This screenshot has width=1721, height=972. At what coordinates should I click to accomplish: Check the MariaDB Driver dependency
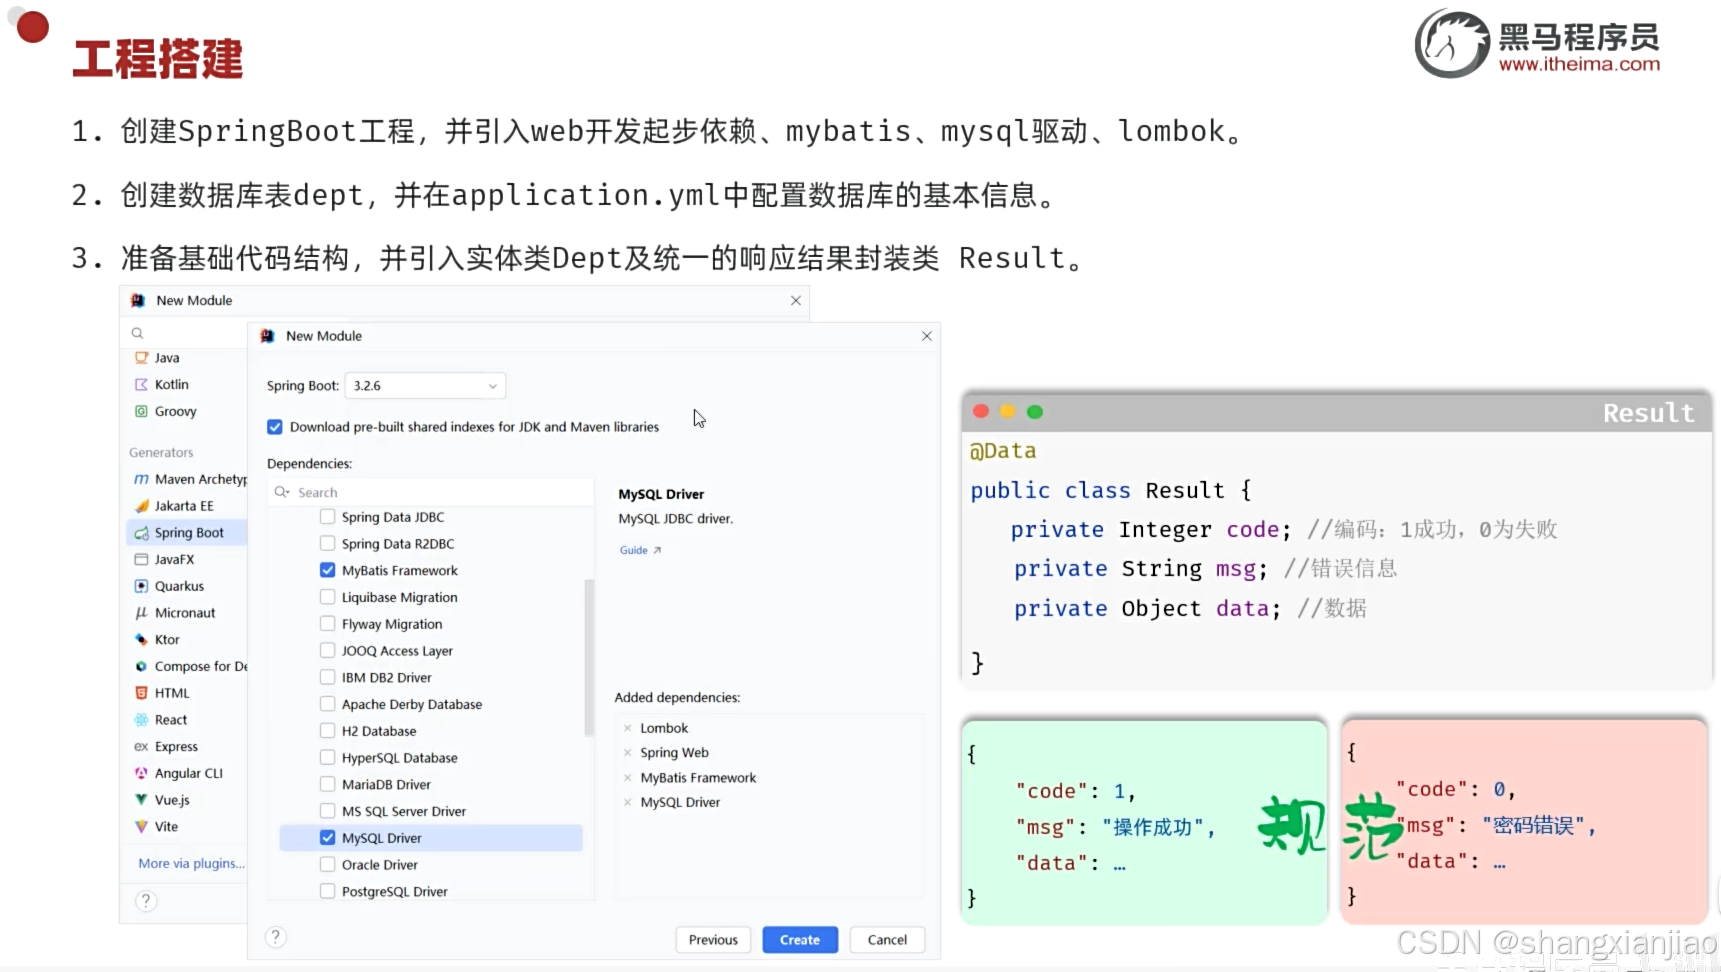pos(327,784)
